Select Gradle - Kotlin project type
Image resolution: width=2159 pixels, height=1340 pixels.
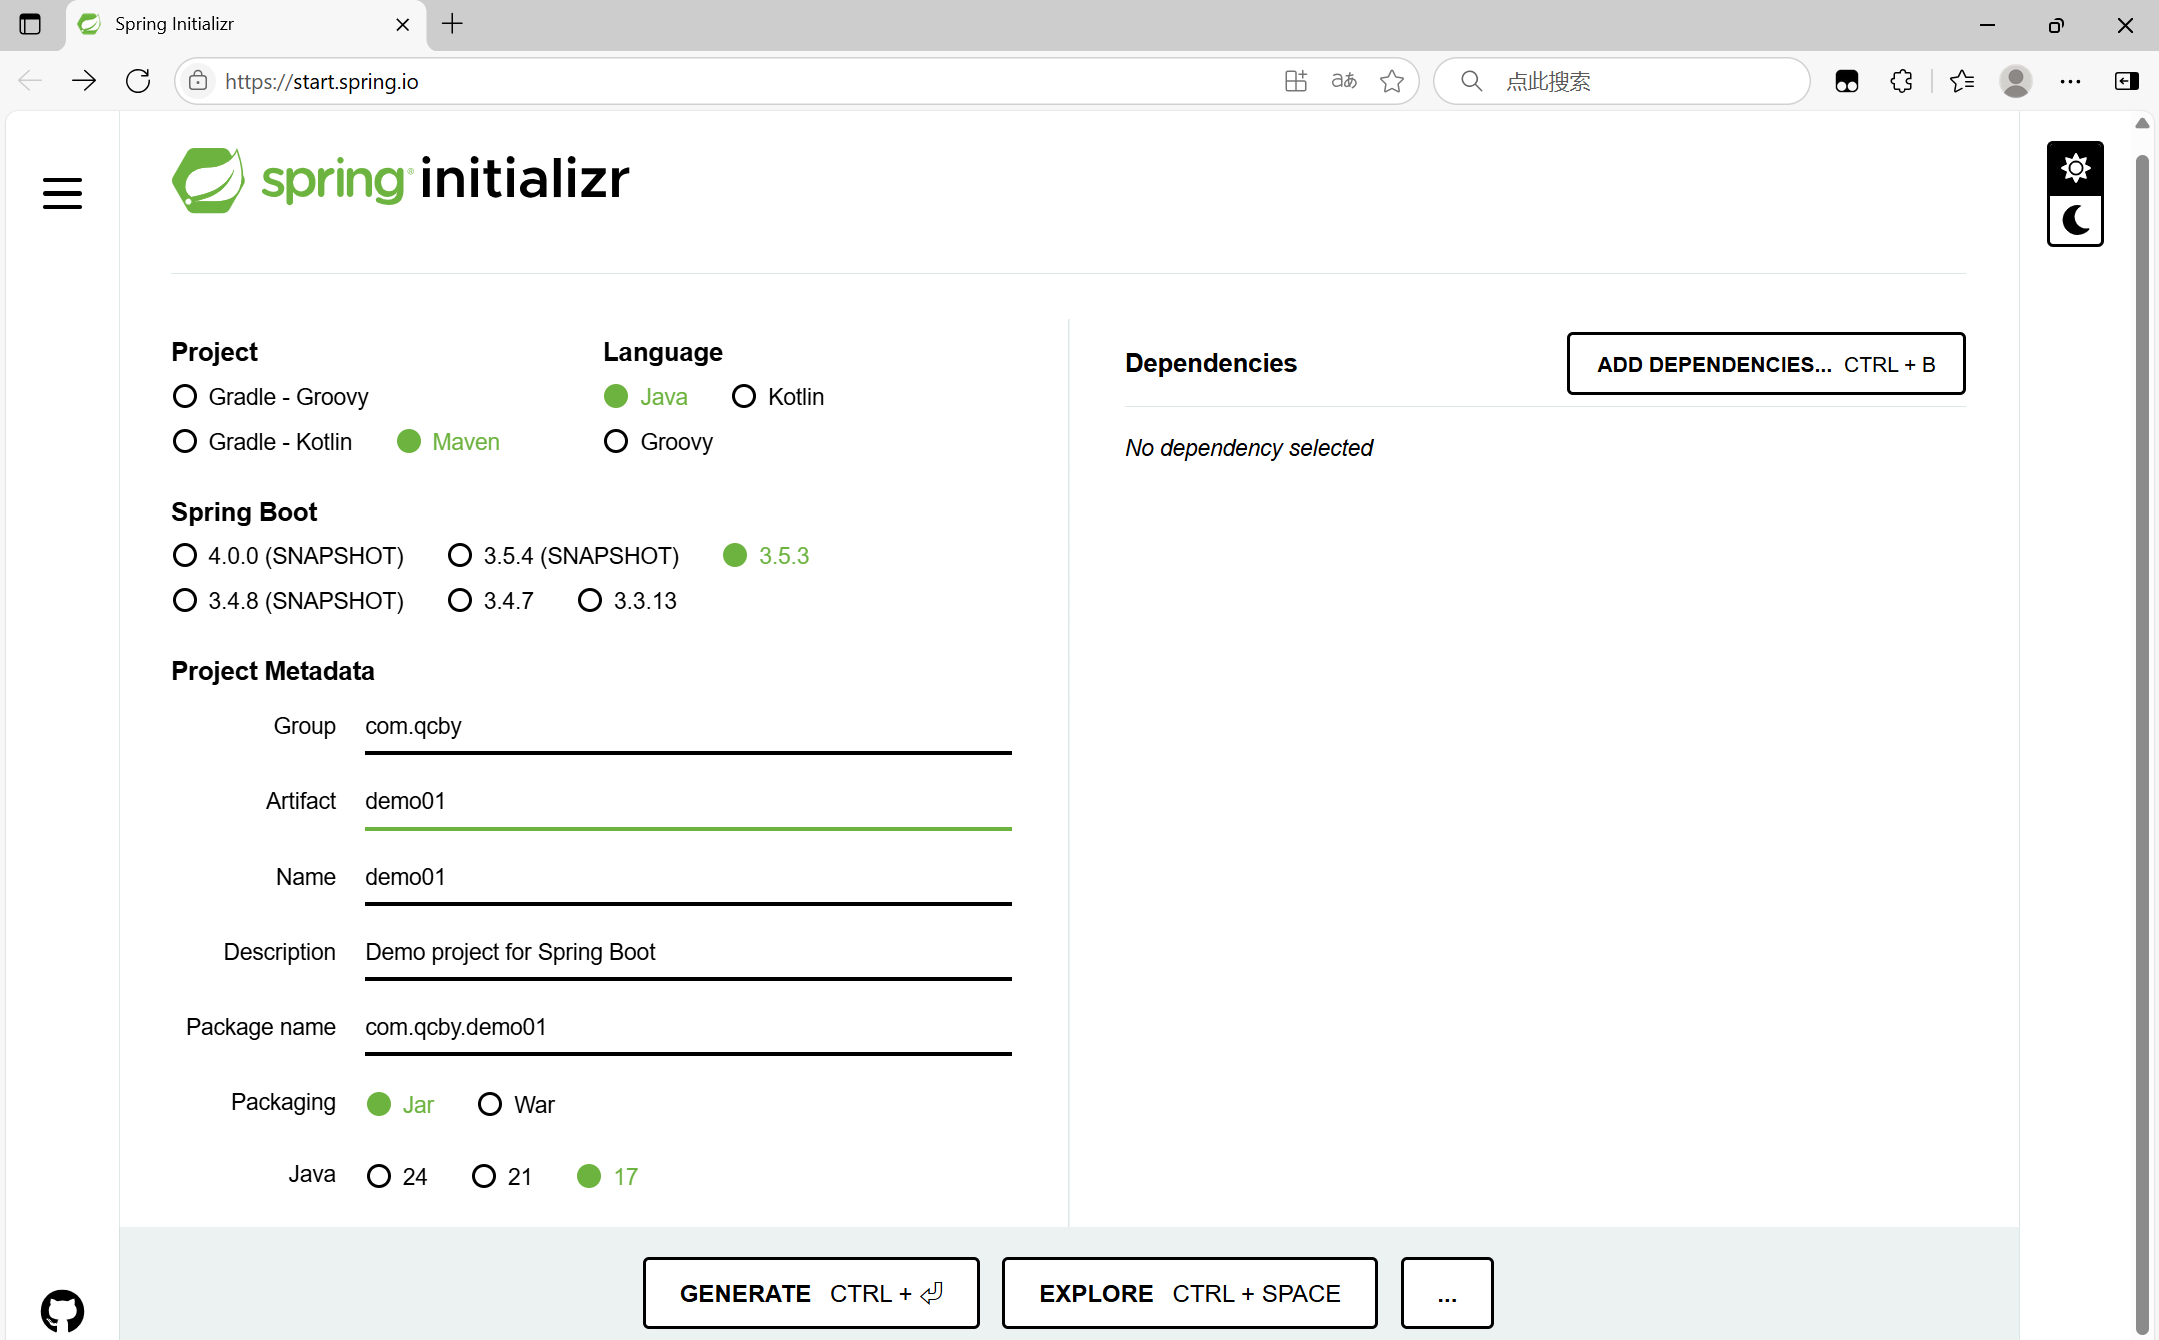tap(262, 442)
